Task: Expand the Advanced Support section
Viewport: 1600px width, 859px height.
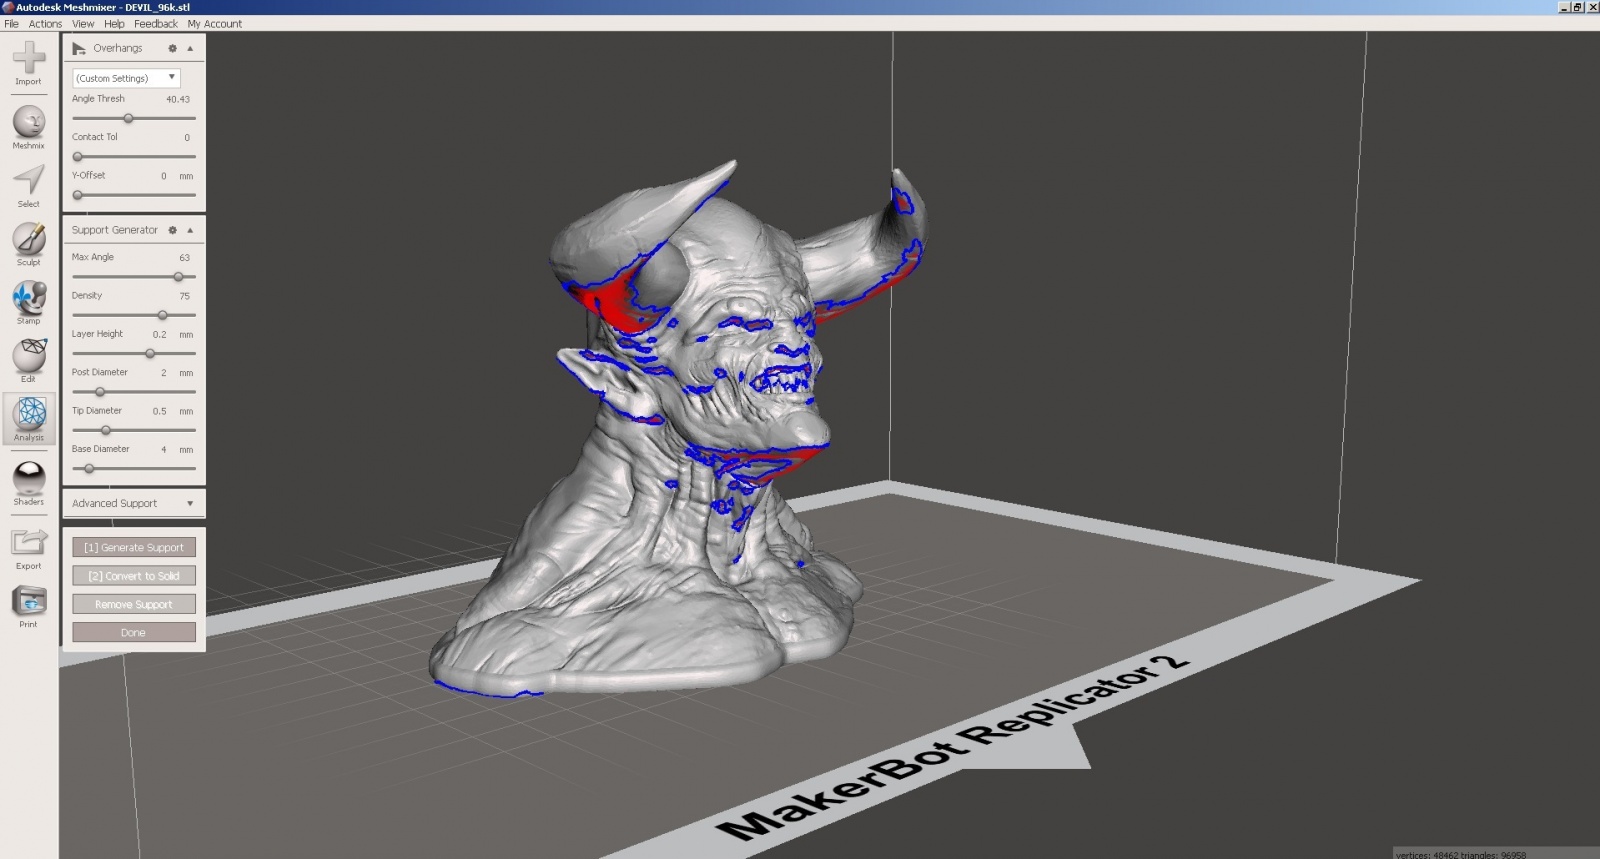Action: [x=134, y=503]
